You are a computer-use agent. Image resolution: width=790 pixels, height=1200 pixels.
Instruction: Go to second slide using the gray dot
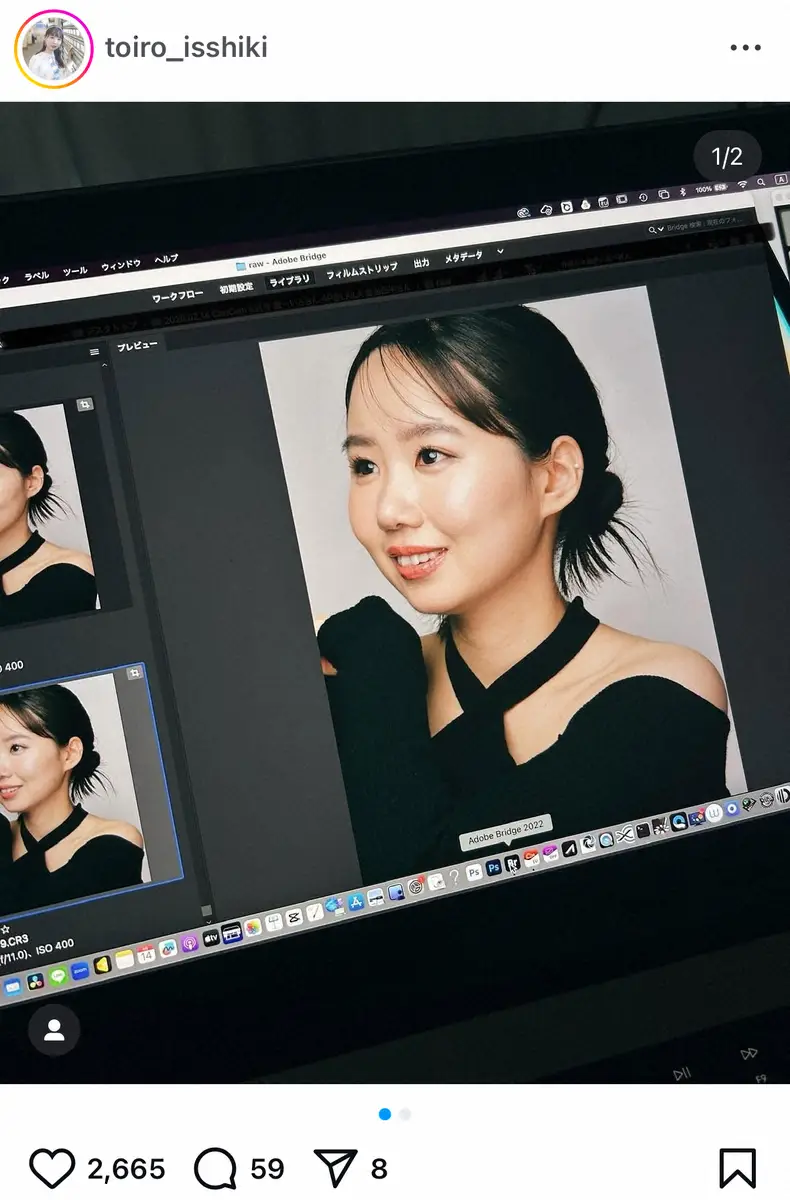click(x=405, y=1114)
